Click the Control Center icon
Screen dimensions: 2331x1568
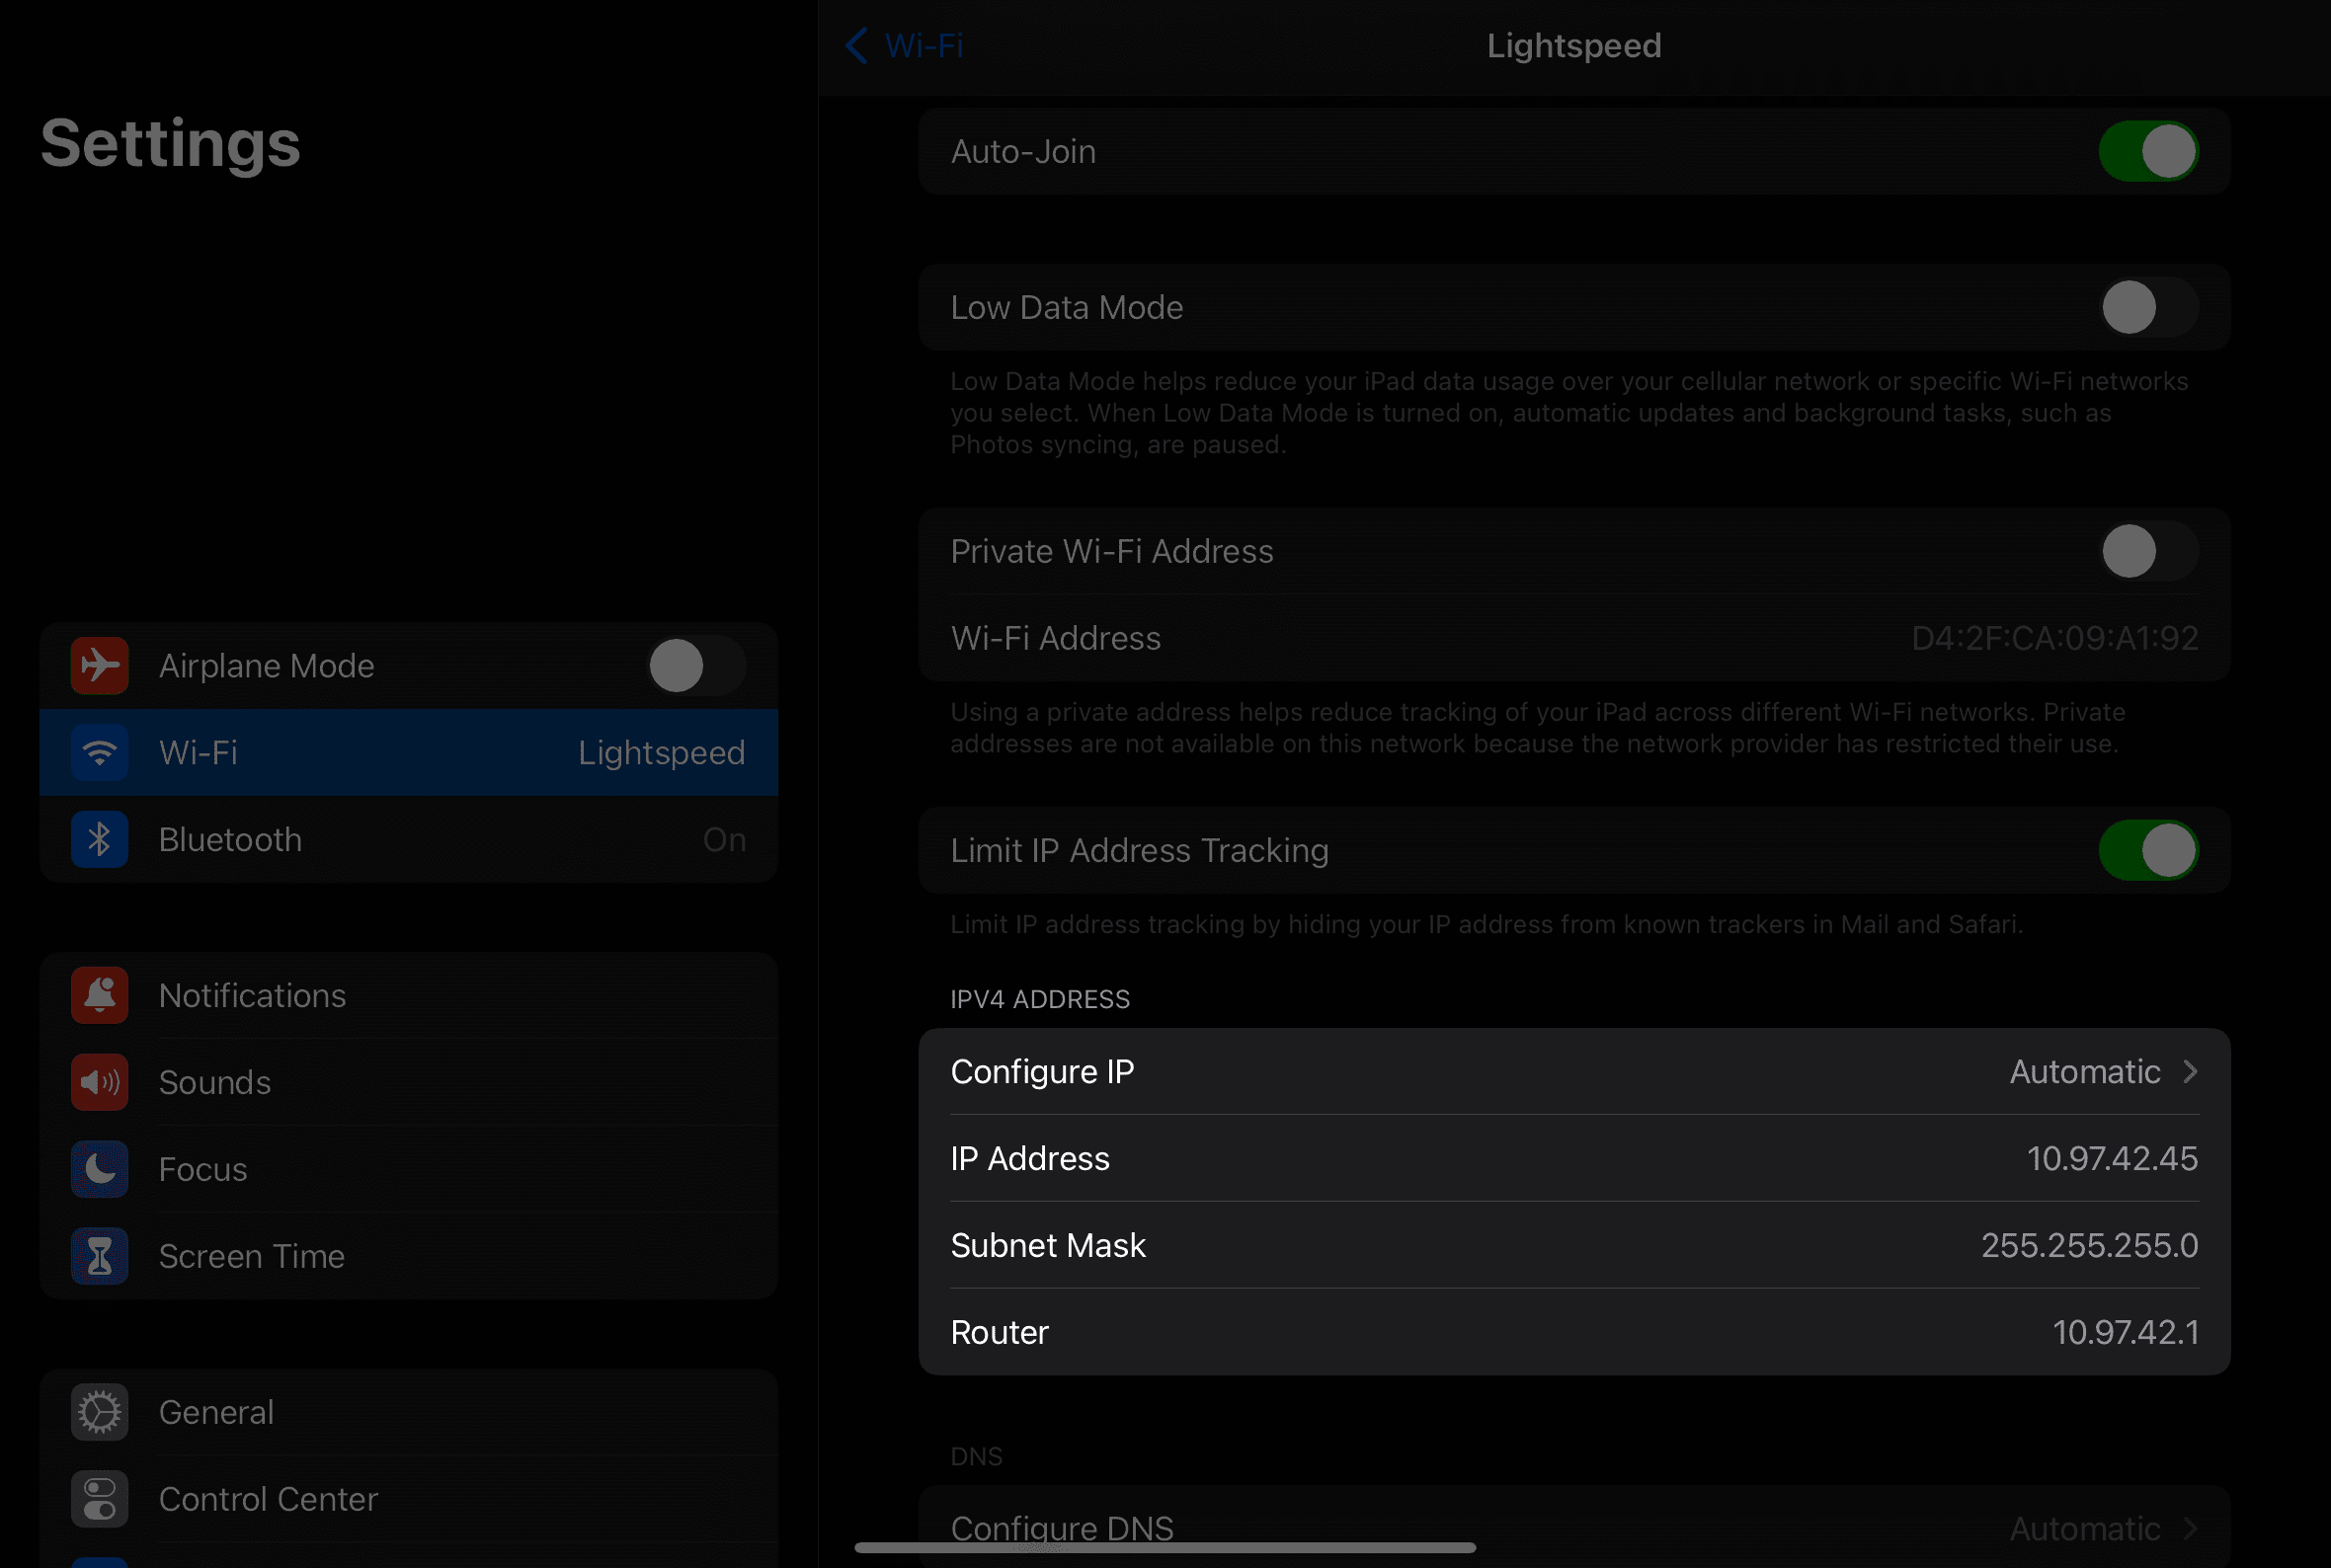[99, 1499]
